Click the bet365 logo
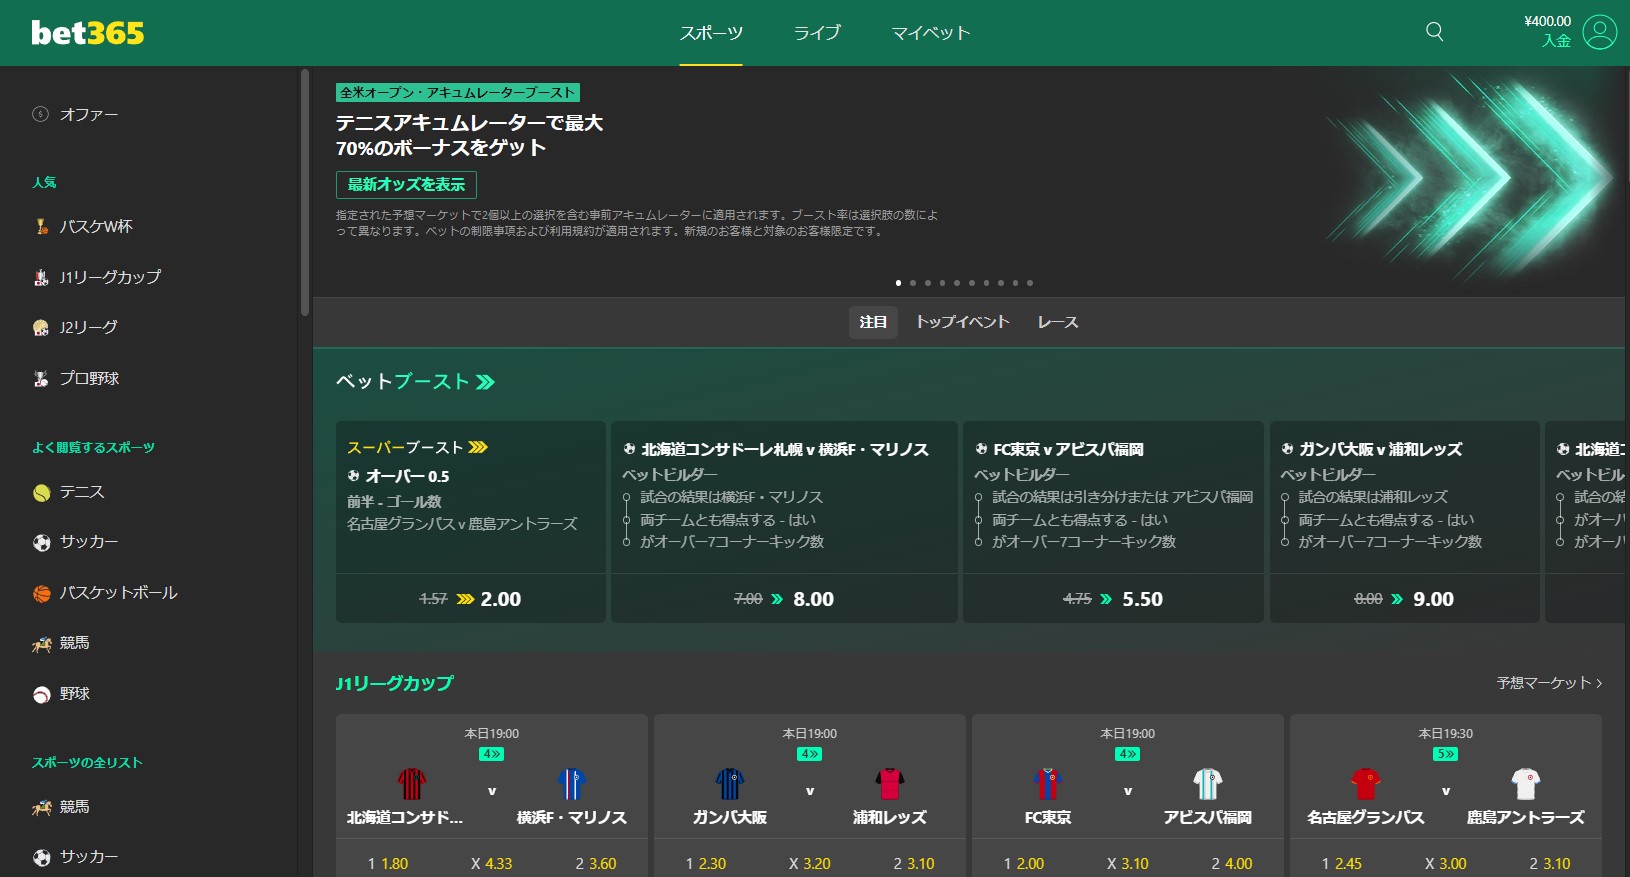The width and height of the screenshot is (1630, 877). [88, 33]
